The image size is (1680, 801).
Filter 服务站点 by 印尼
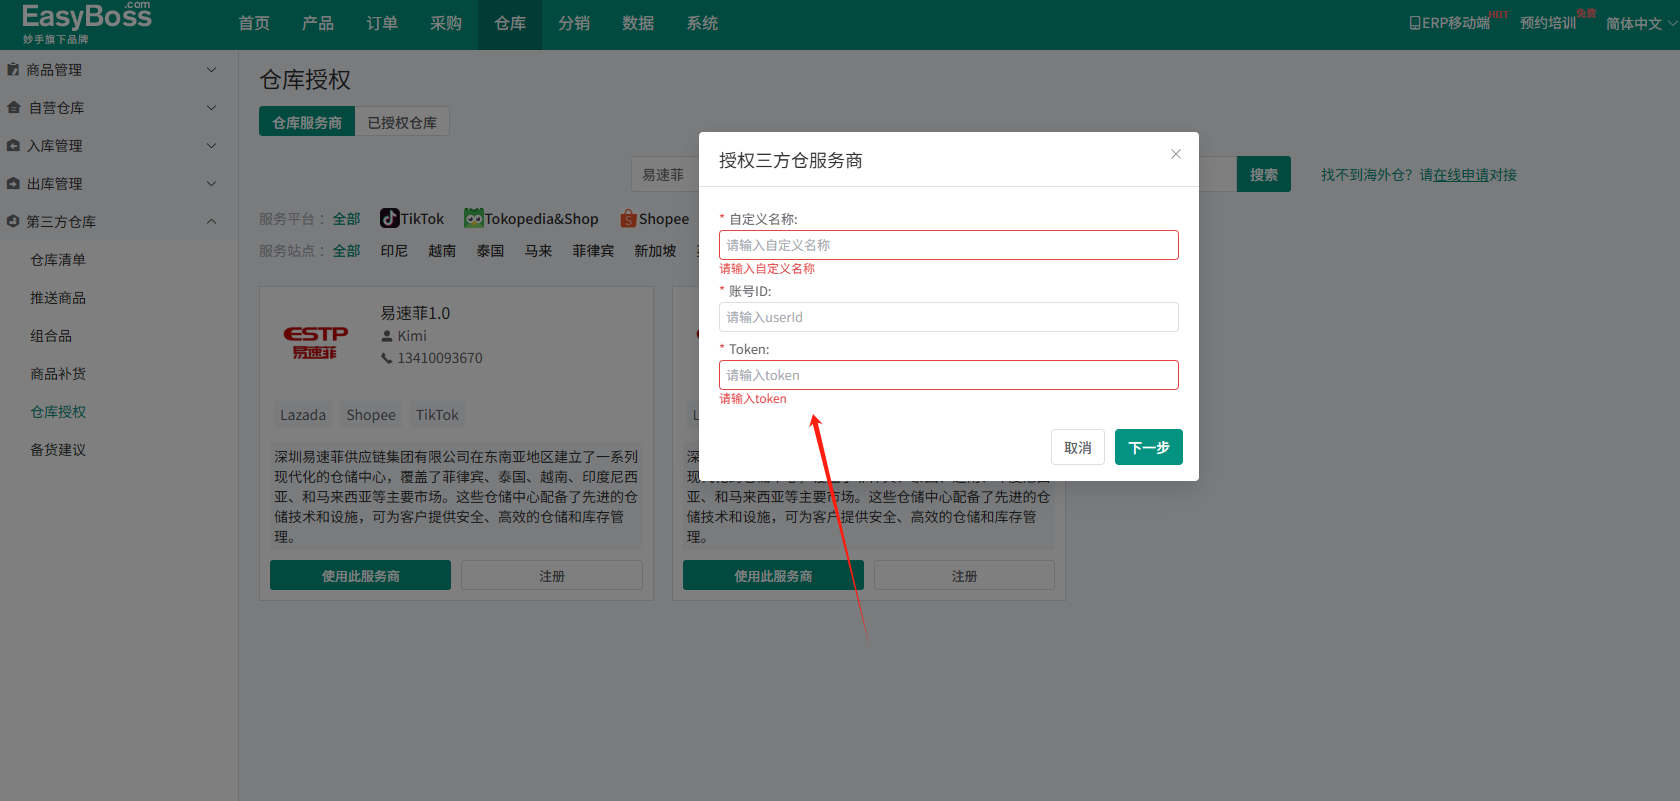point(394,251)
